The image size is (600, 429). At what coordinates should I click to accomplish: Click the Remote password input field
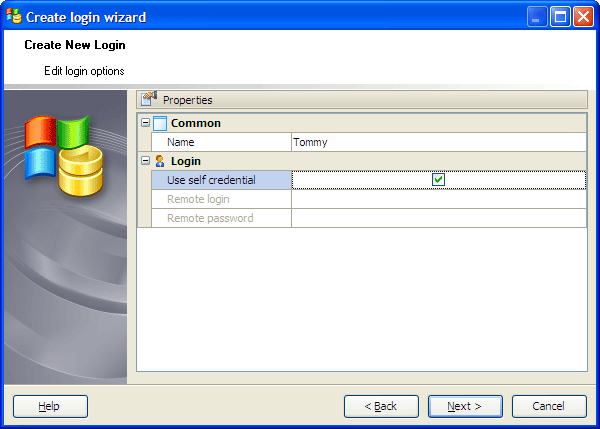coord(438,218)
